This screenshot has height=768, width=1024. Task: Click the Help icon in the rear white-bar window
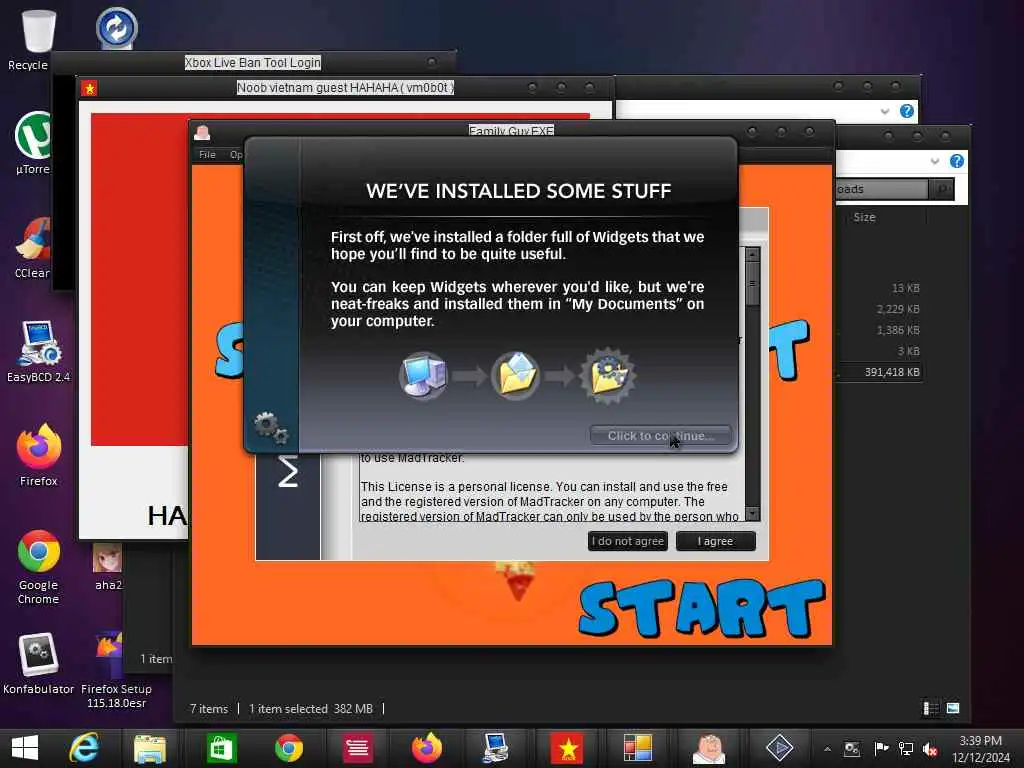click(x=906, y=111)
